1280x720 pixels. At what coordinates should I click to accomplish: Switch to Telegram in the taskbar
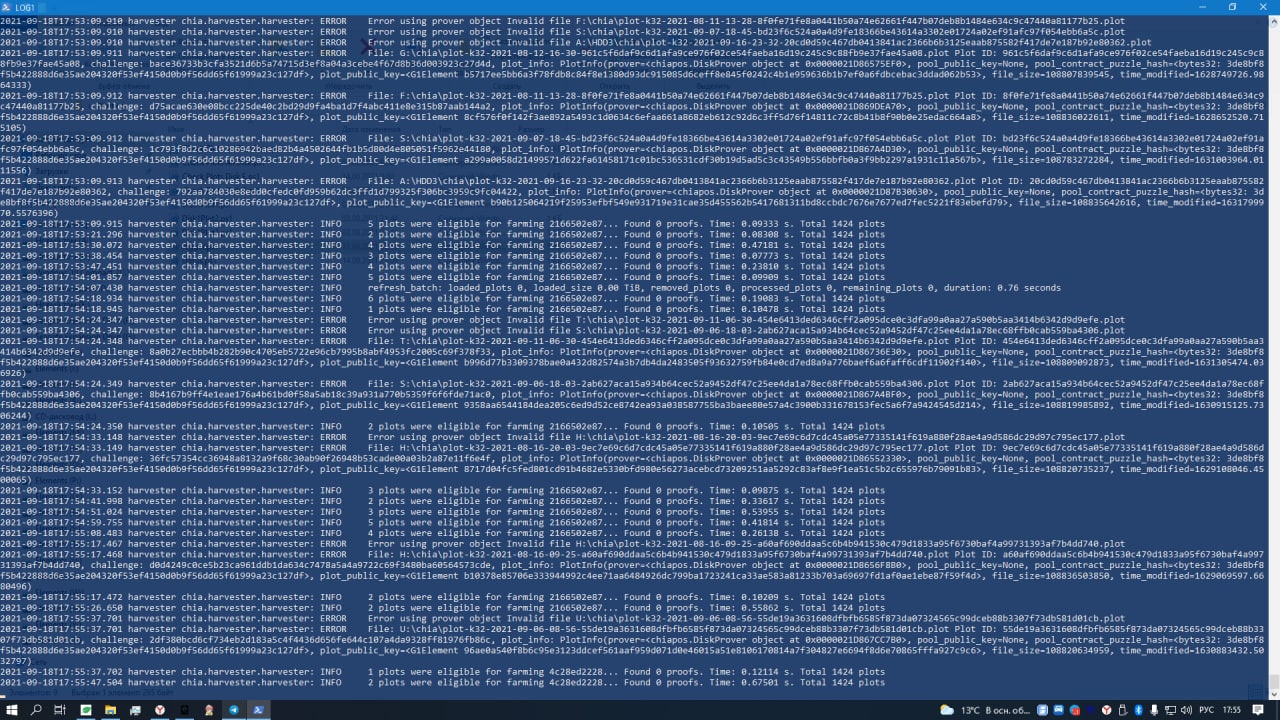234,710
